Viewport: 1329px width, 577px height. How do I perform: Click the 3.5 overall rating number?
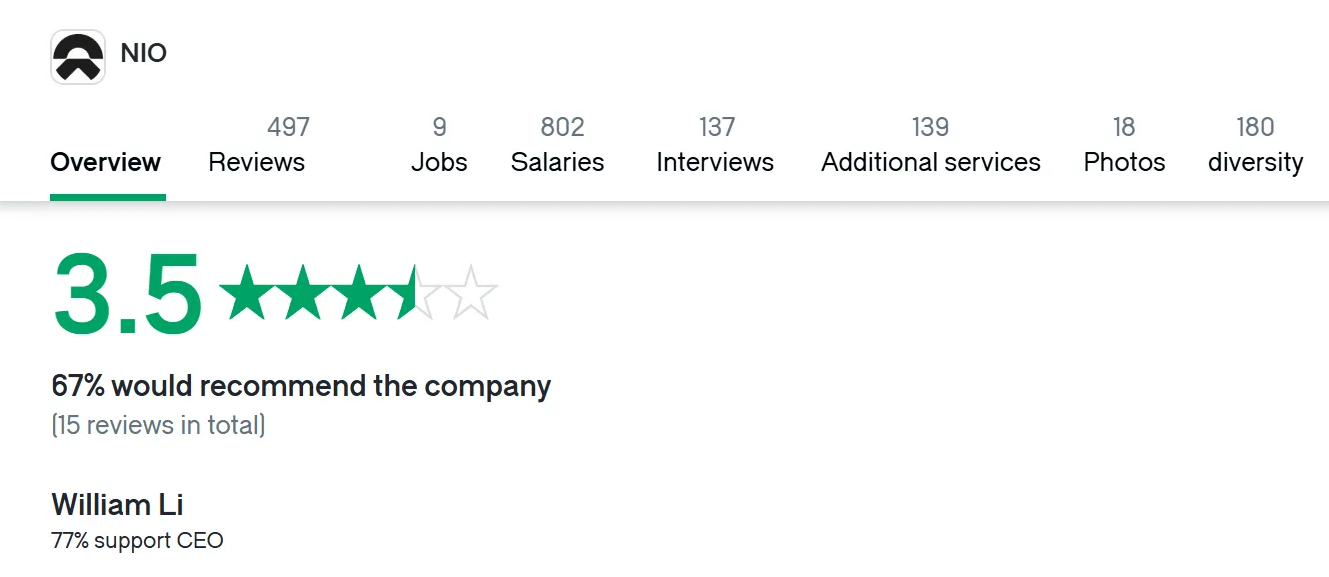coord(127,294)
